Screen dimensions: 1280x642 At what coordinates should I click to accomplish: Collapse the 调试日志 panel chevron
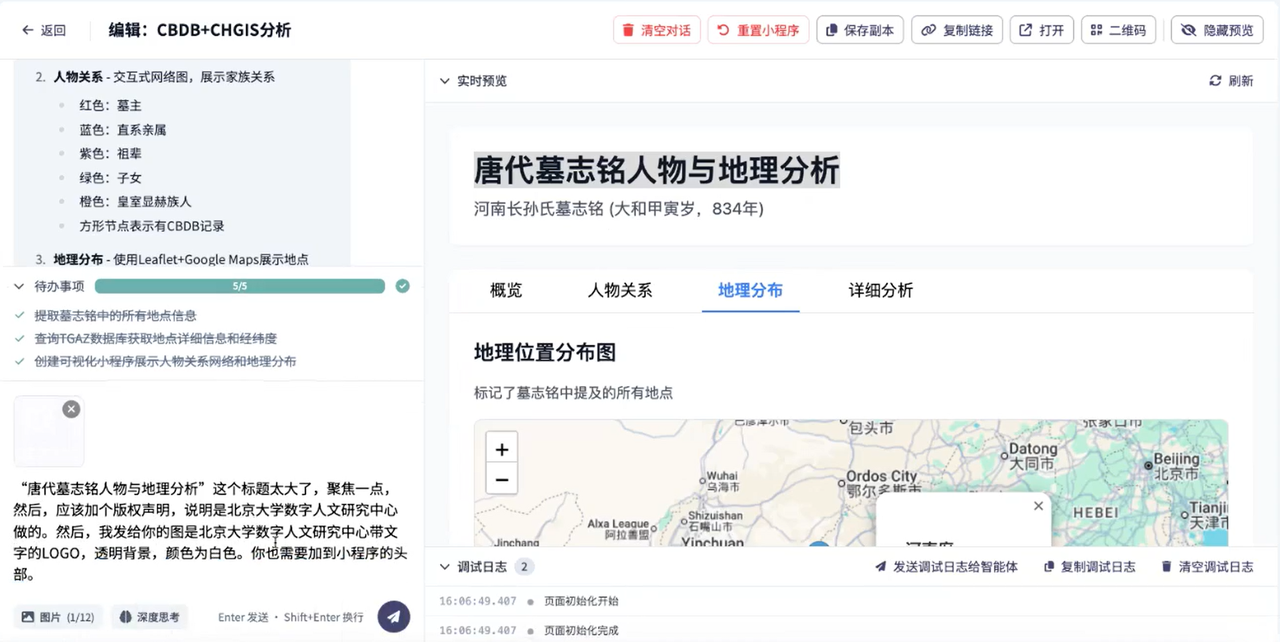pyautogui.click(x=444, y=567)
